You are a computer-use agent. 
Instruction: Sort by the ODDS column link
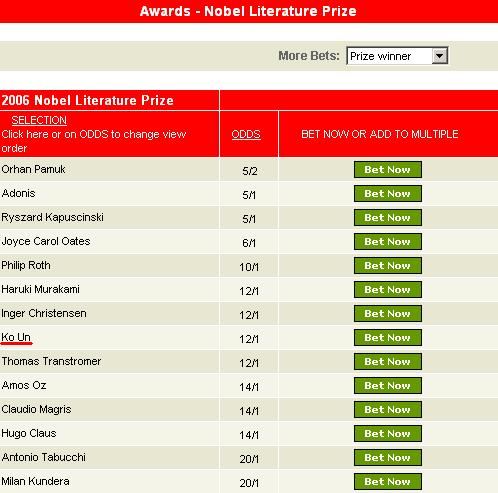tap(246, 134)
